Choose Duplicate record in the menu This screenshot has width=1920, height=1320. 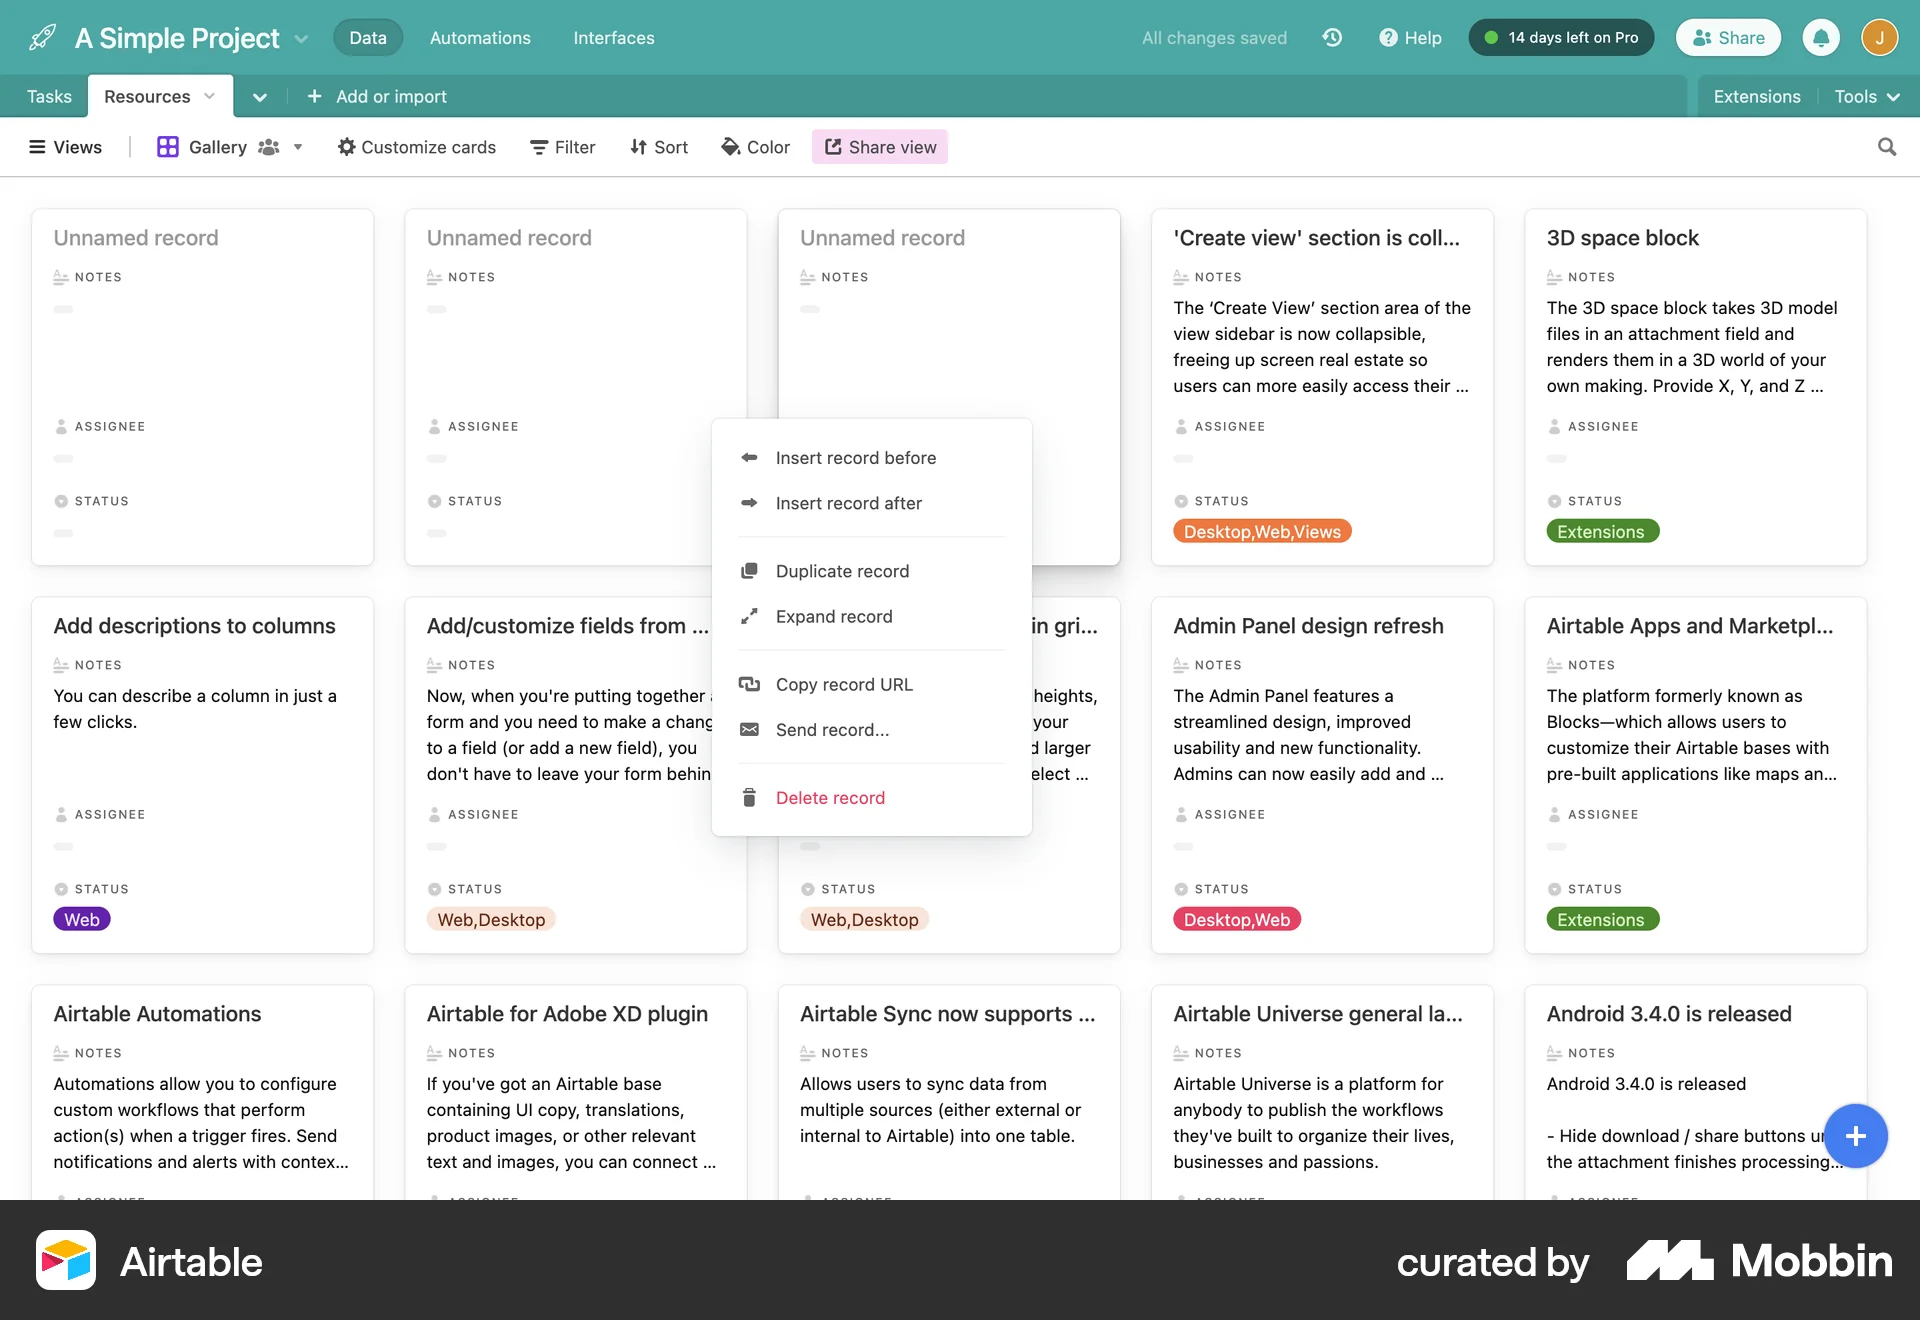click(x=842, y=570)
